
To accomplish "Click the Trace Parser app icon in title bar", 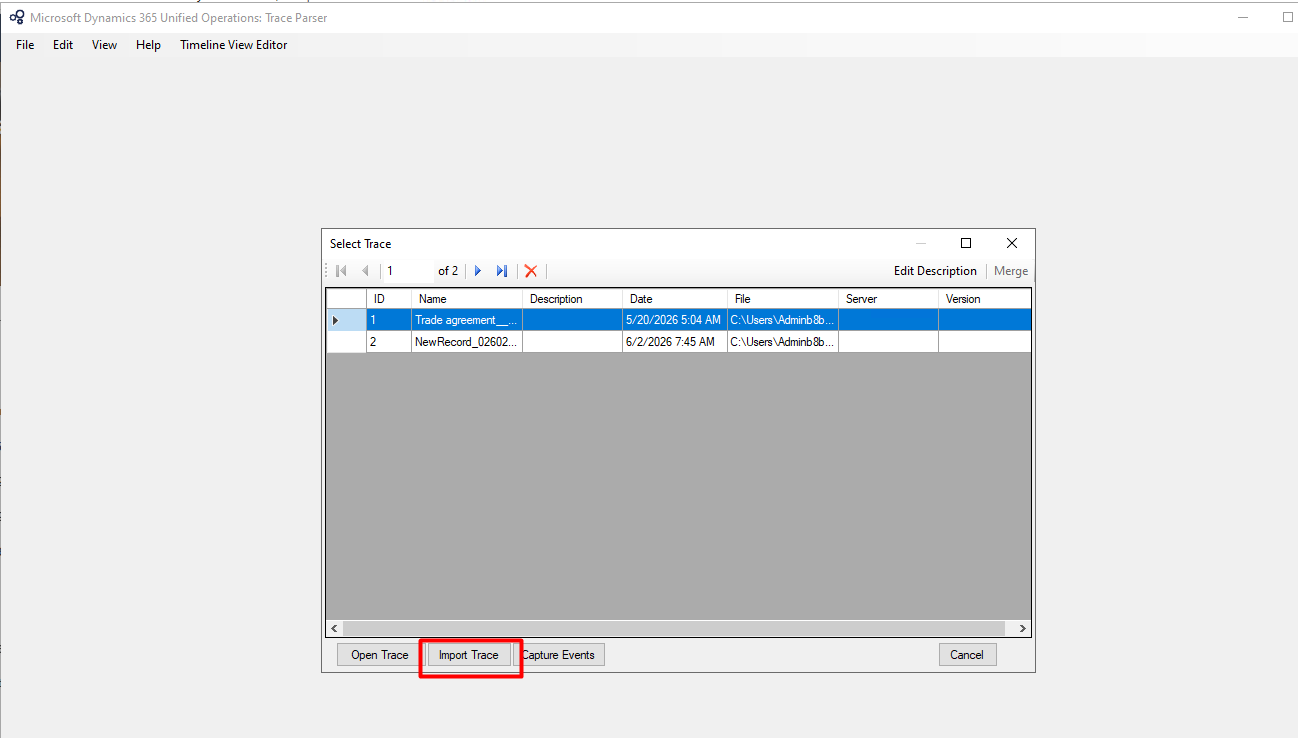I will (x=16, y=17).
